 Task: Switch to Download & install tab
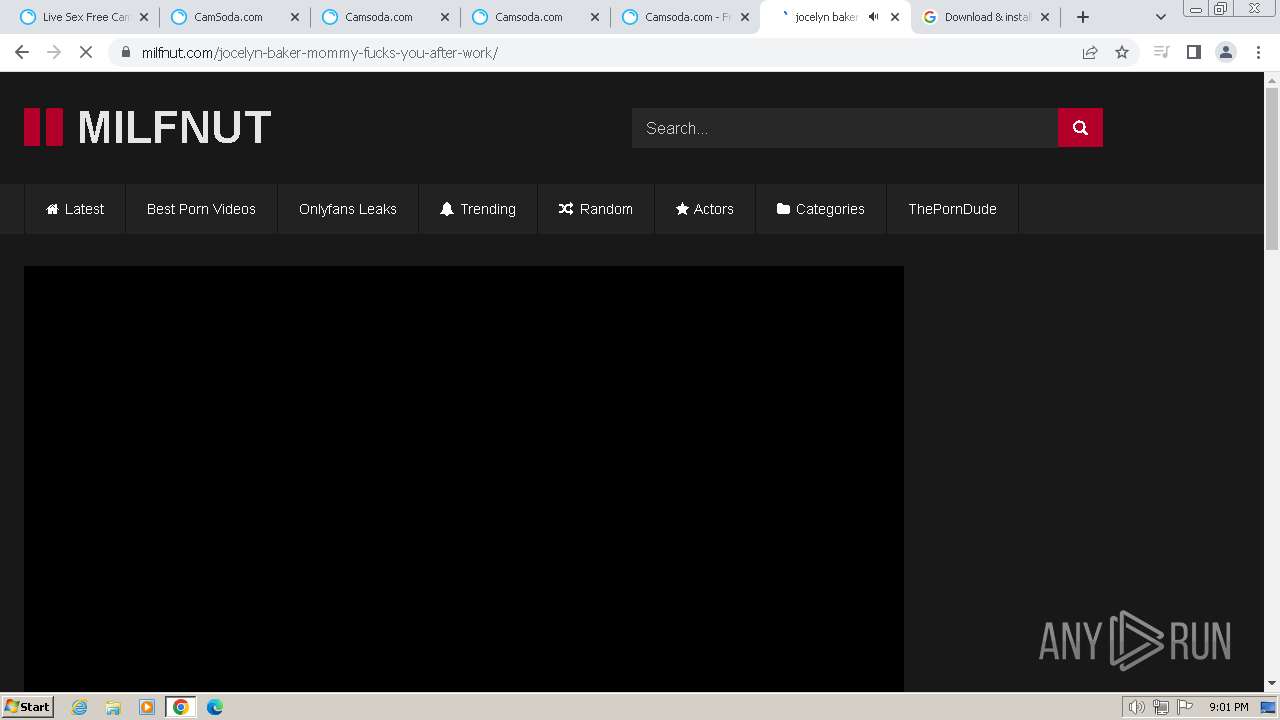tap(985, 17)
